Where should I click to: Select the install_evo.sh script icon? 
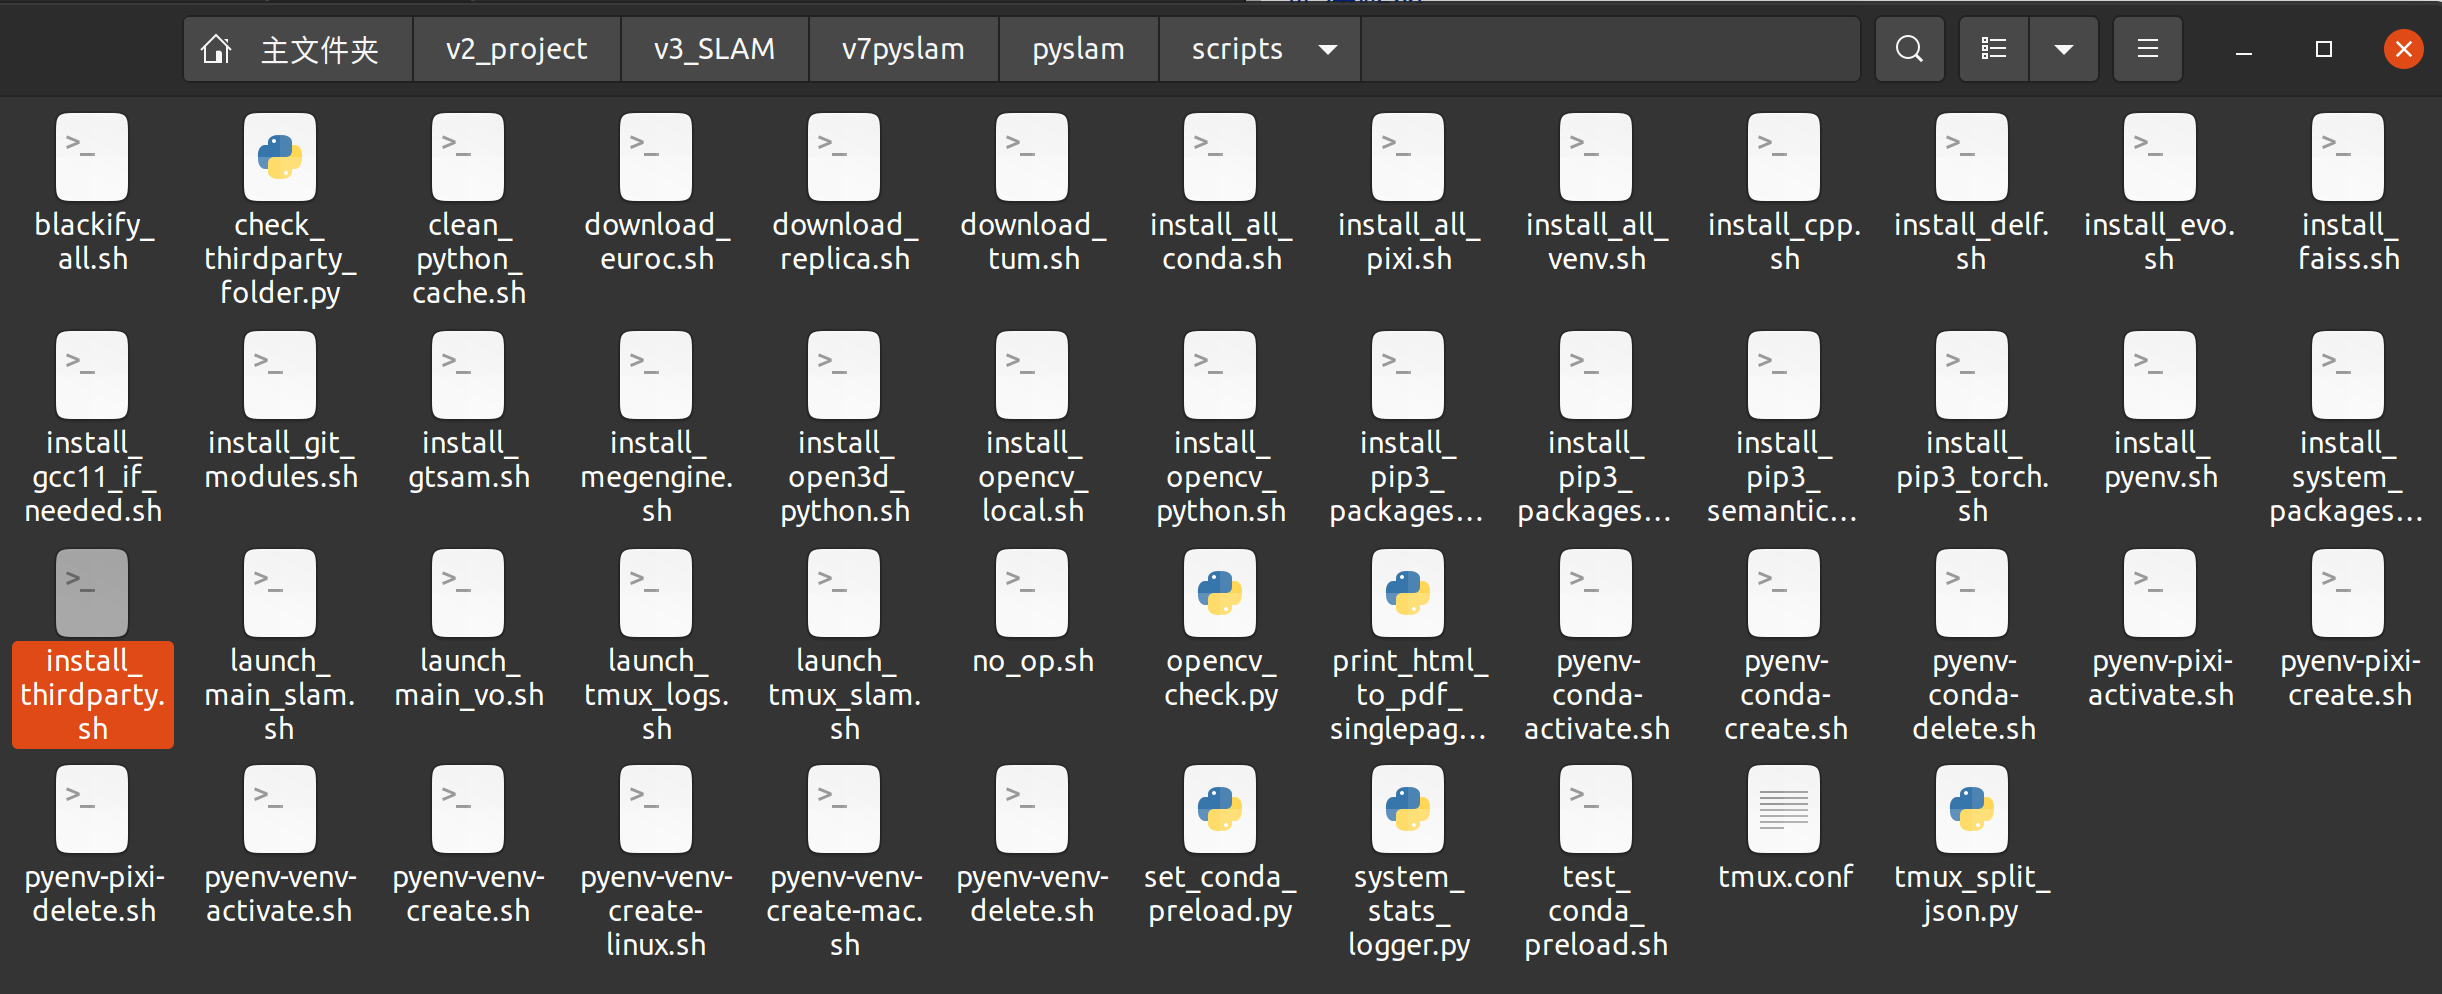pos(2160,157)
